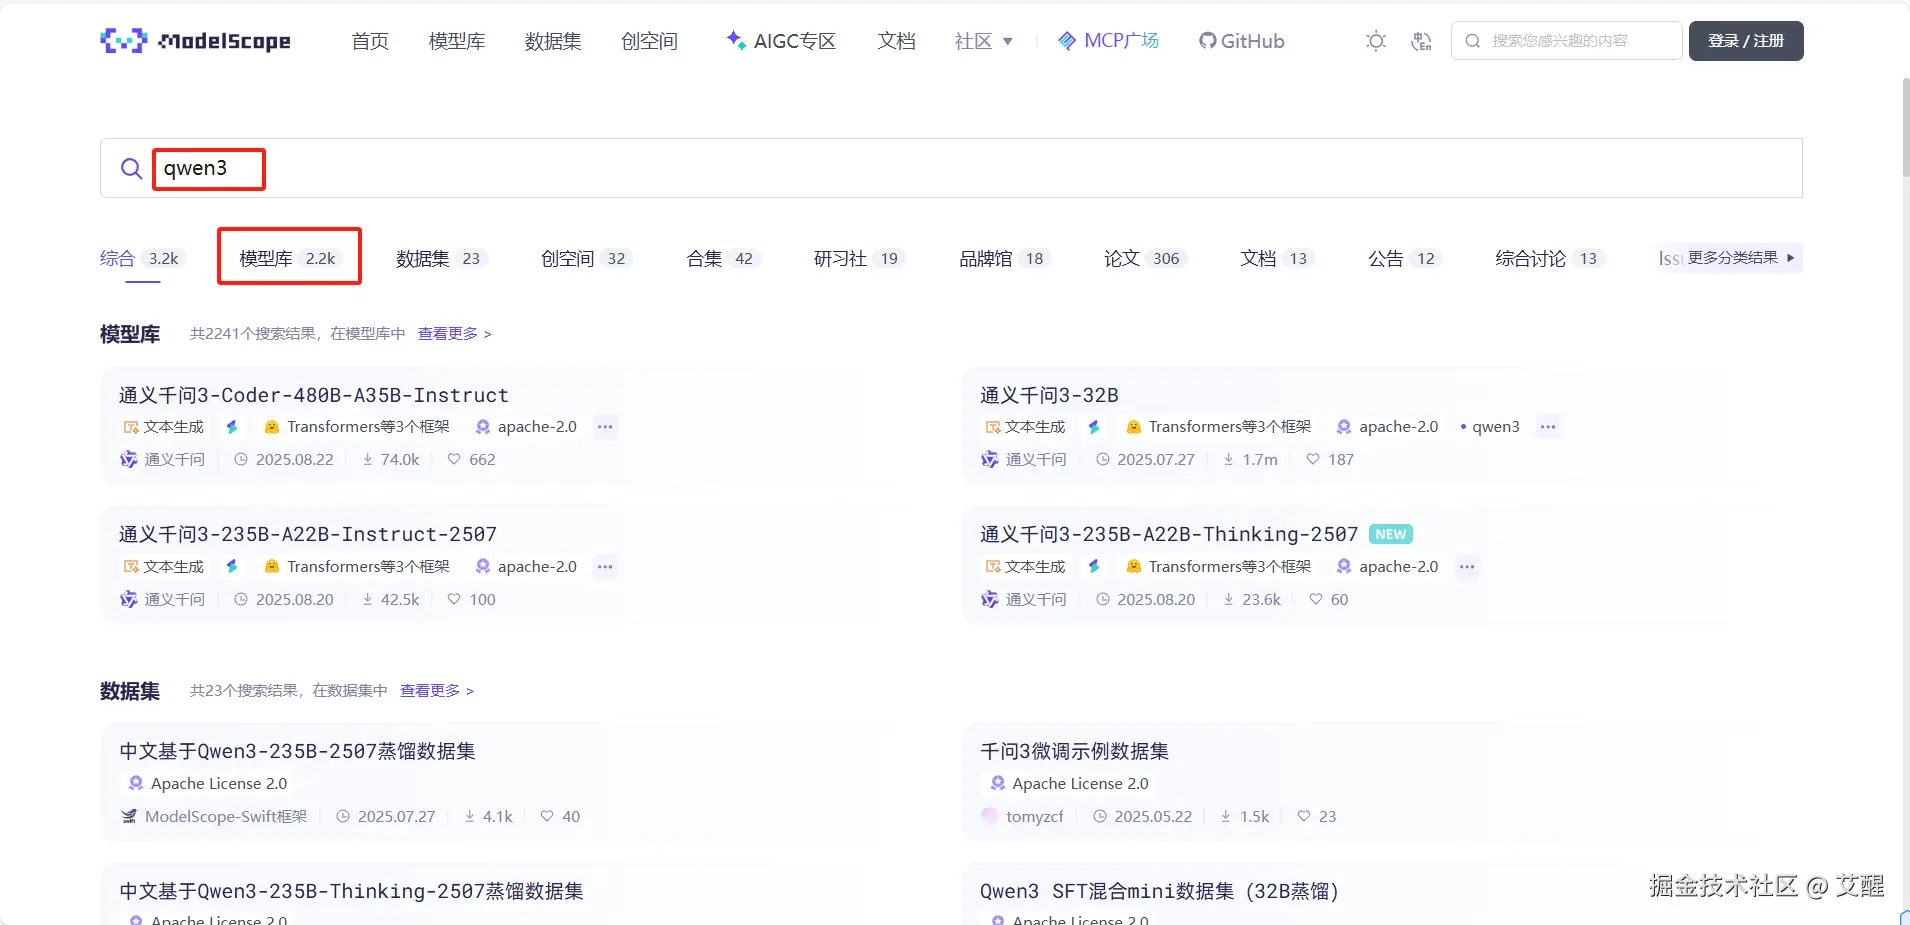Click the language switch icon
The image size is (1910, 925).
click(1421, 41)
